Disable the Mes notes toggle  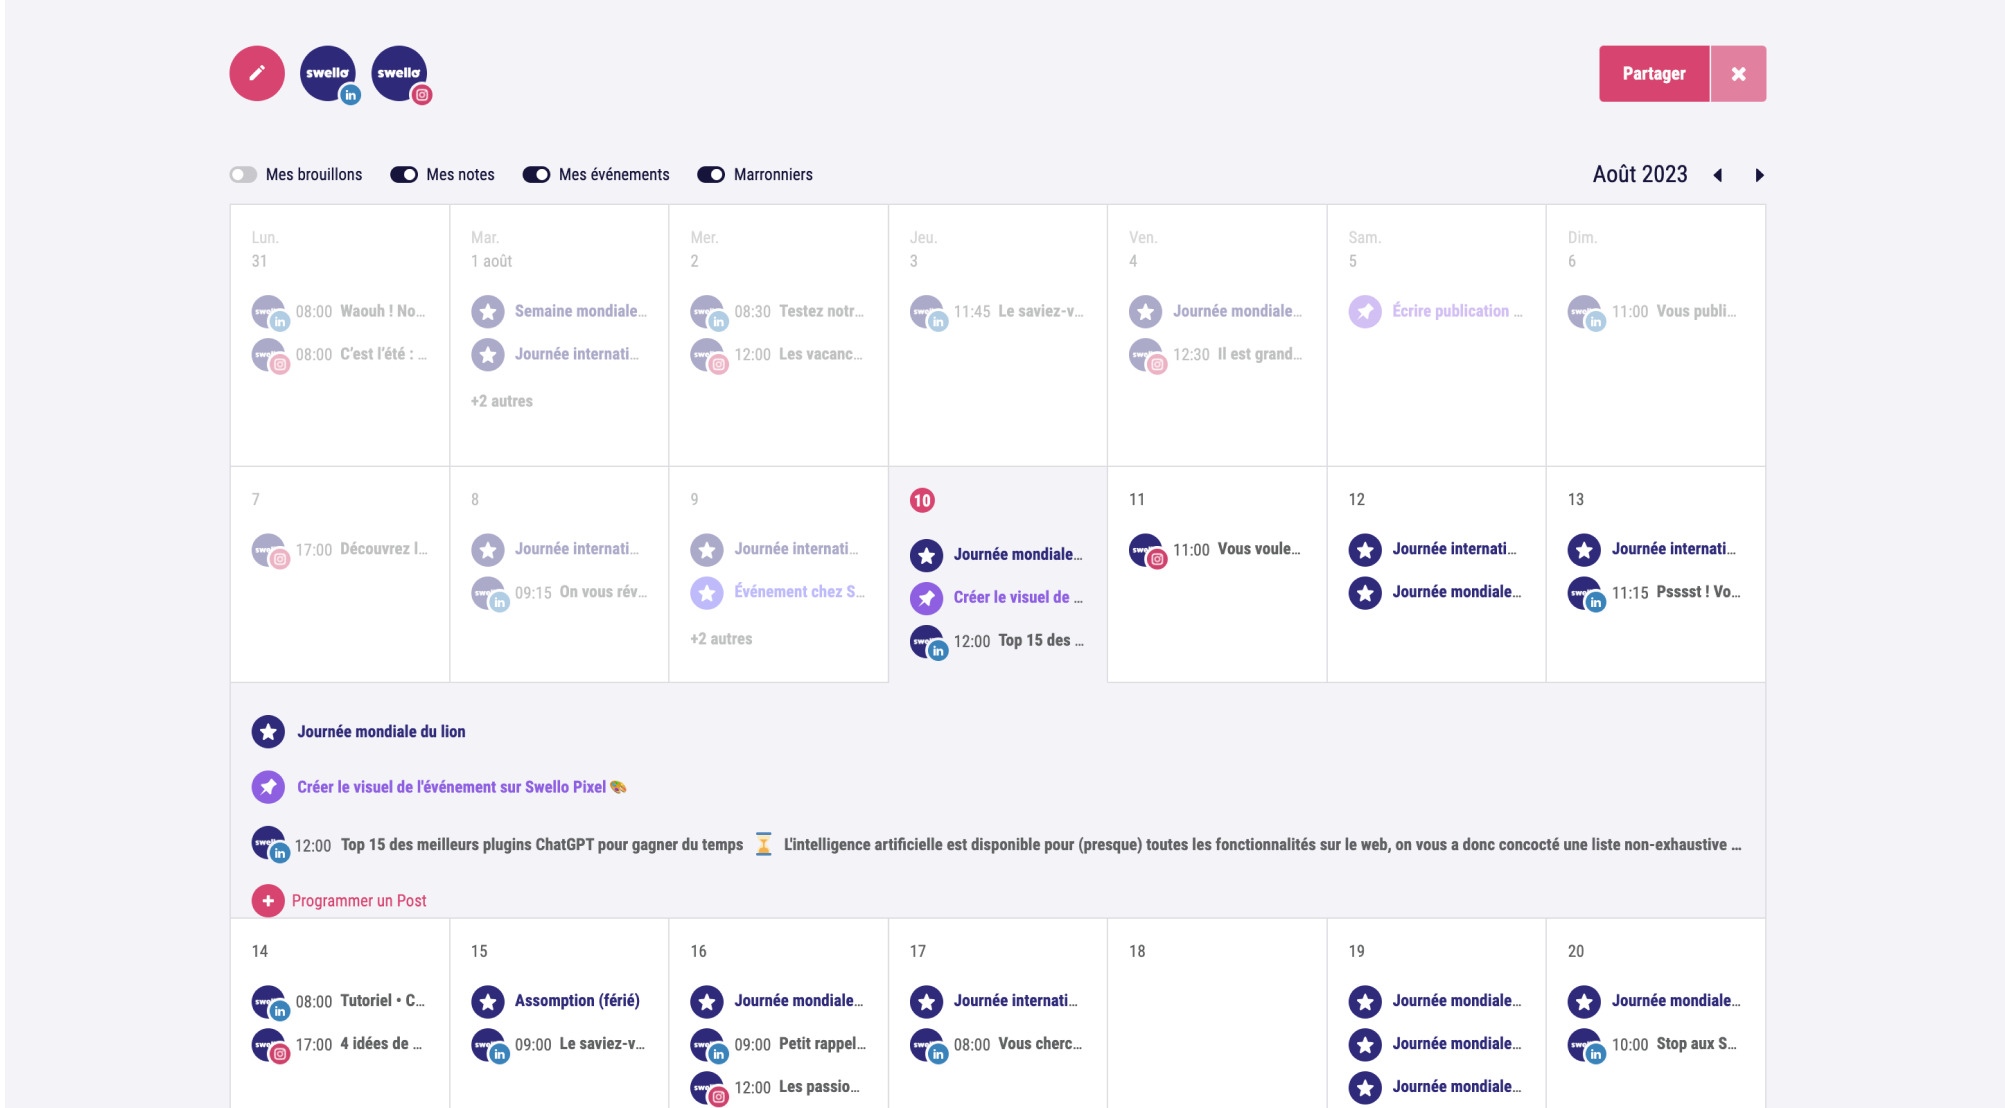click(404, 175)
